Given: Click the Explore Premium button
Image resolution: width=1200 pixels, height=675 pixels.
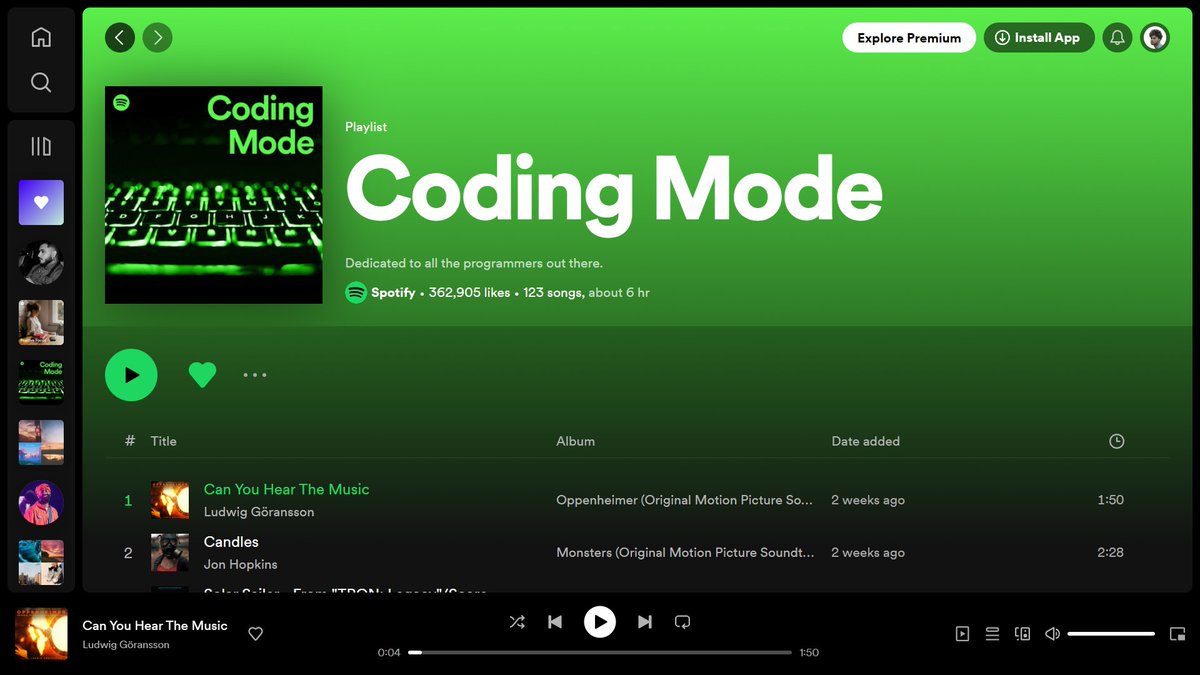Looking at the screenshot, I should (909, 38).
